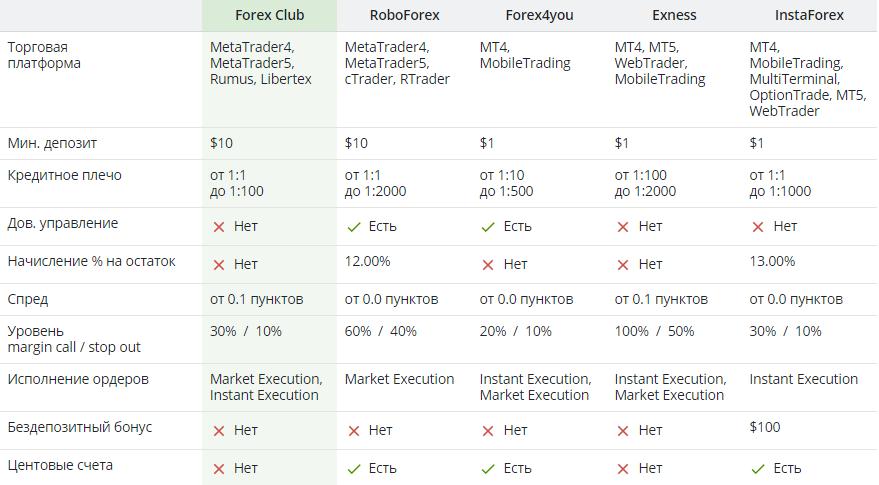
Task: Open the Exness broker header
Action: tap(673, 15)
